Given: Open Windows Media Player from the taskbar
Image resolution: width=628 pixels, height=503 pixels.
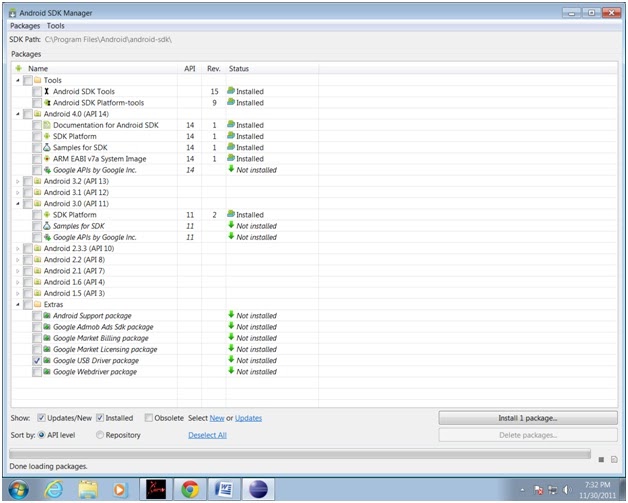Looking at the screenshot, I should [x=119, y=489].
